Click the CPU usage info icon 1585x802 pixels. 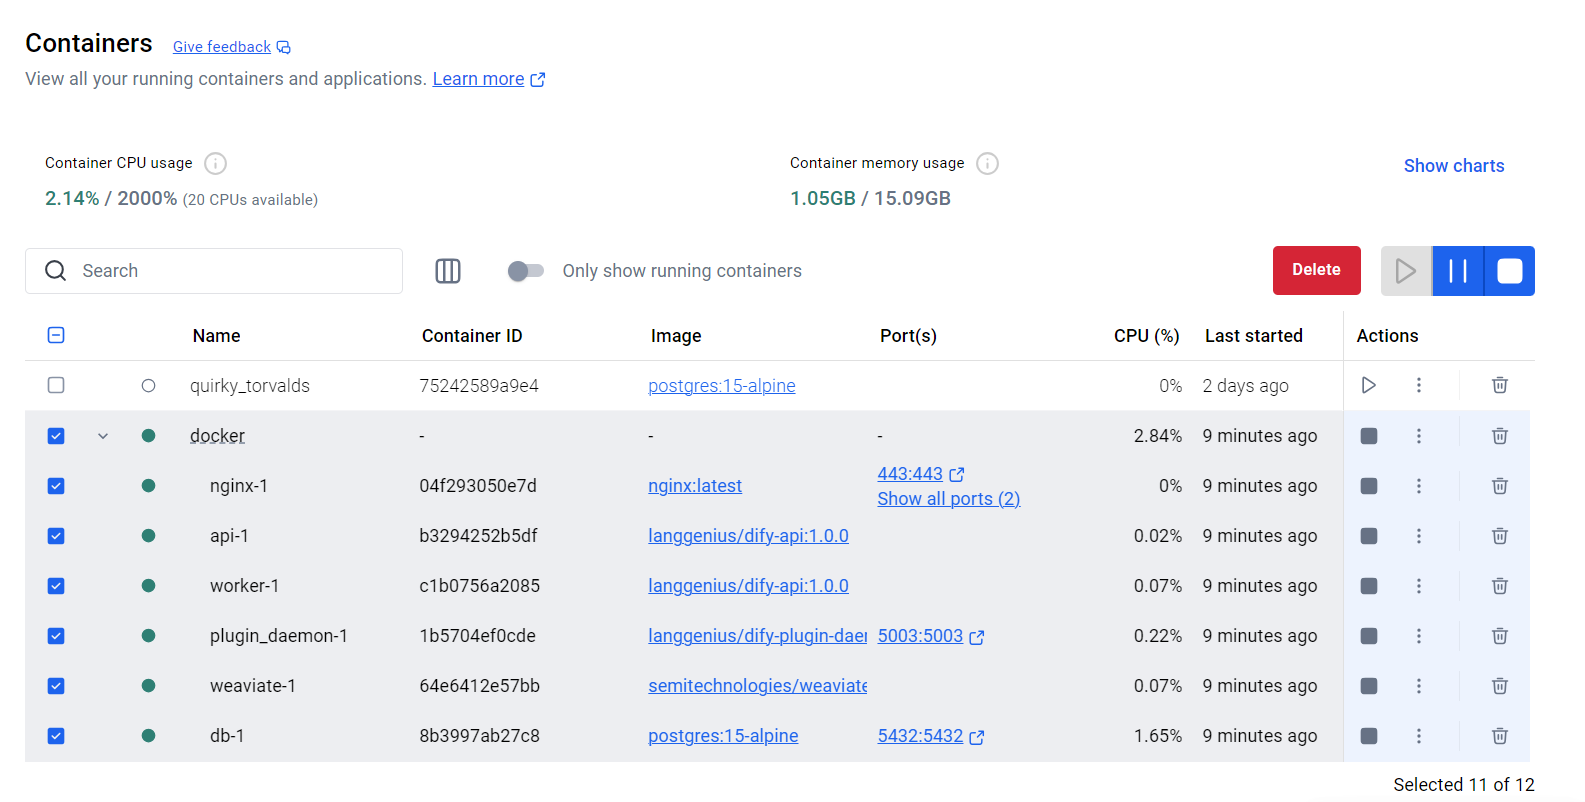click(215, 163)
